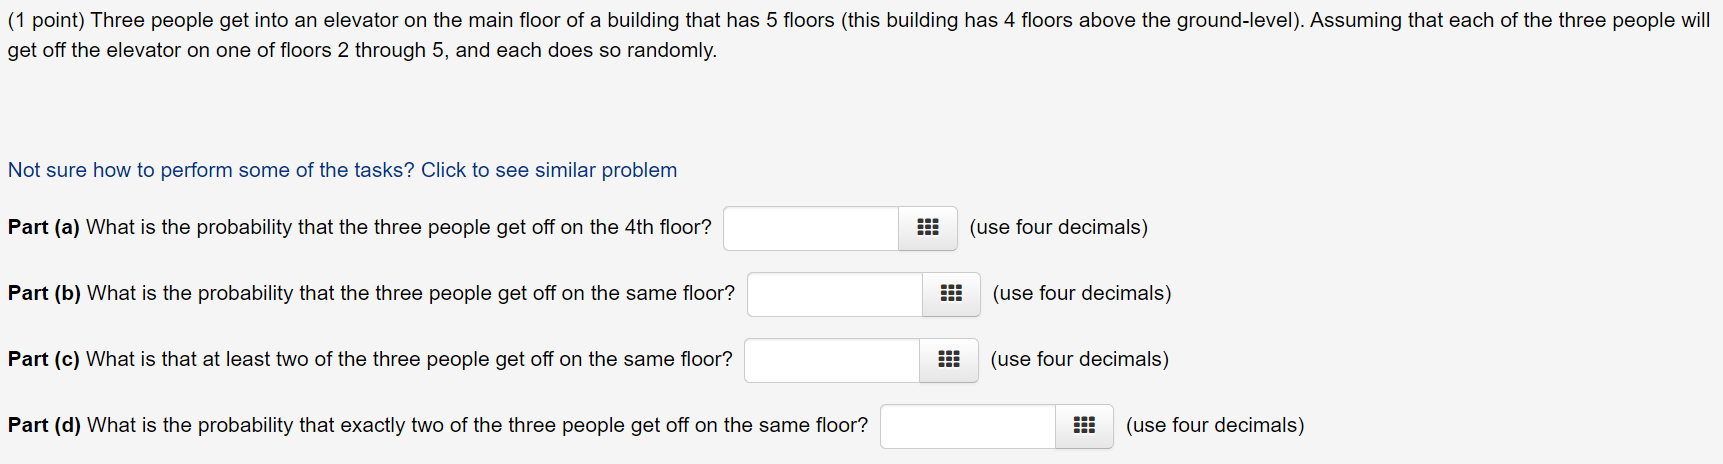Image resolution: width=1723 pixels, height=464 pixels.
Task: Focus the Part (c) at least two answer field
Action: pos(832,360)
